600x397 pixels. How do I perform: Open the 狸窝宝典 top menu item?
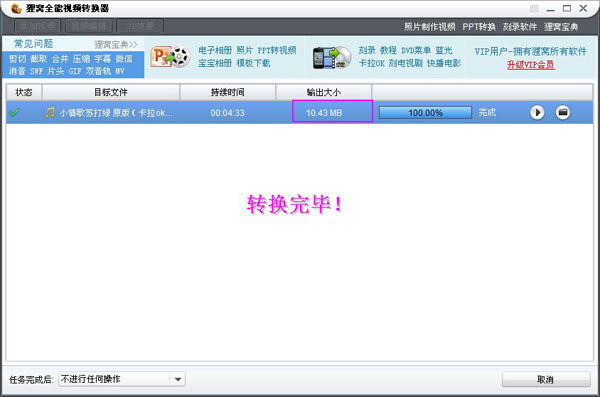561,27
